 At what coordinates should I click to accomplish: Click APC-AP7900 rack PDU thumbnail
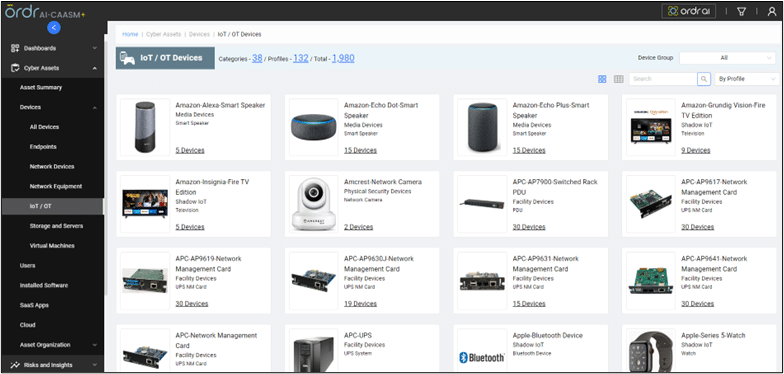[x=482, y=204]
